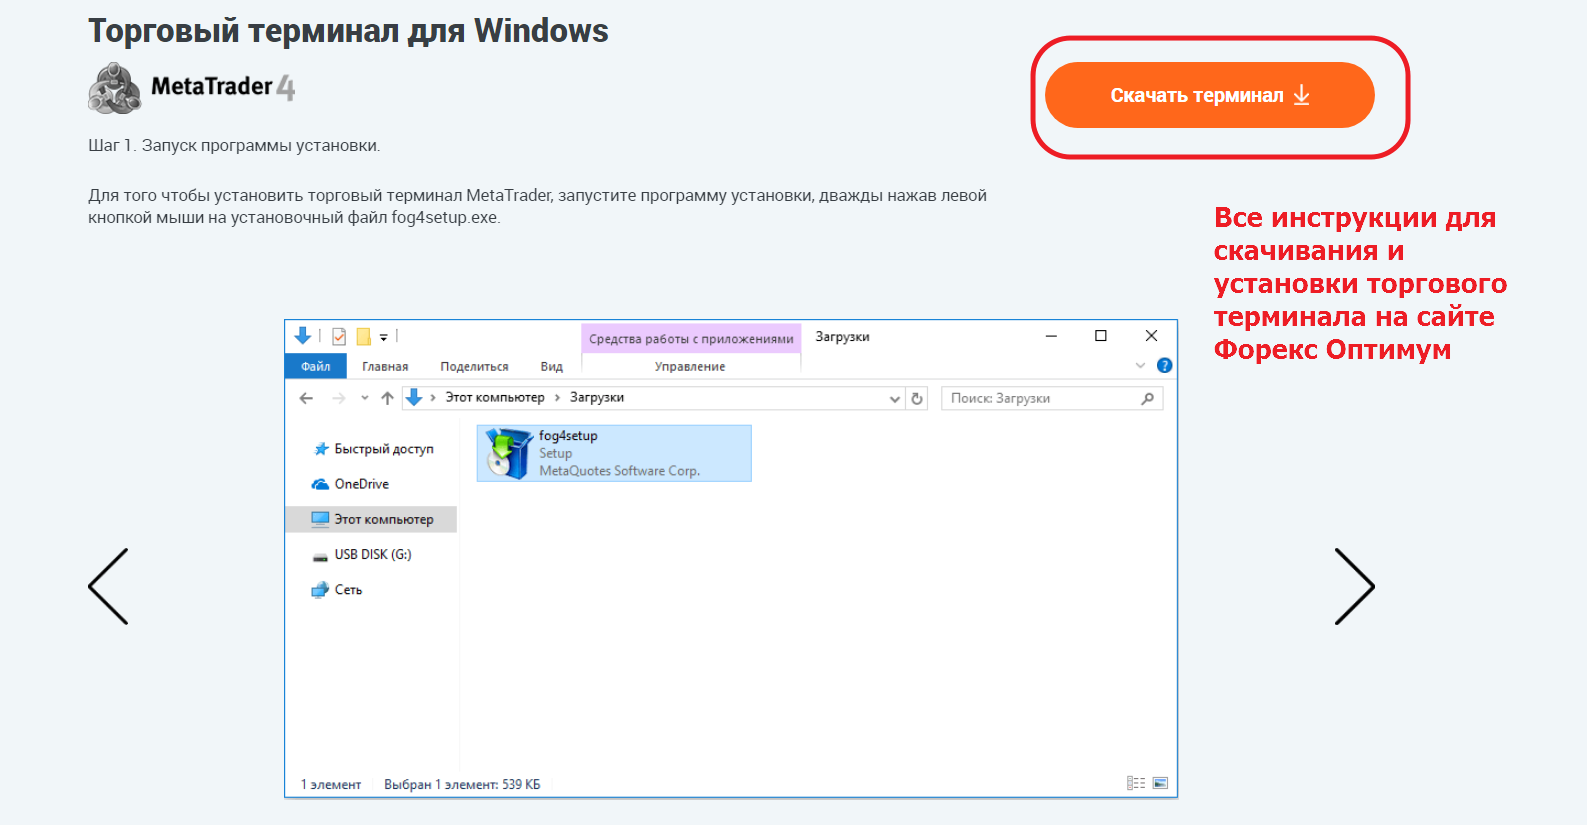The width and height of the screenshot is (1587, 825).
Task: Click the Downloads folder icon in address bar
Action: 414,398
